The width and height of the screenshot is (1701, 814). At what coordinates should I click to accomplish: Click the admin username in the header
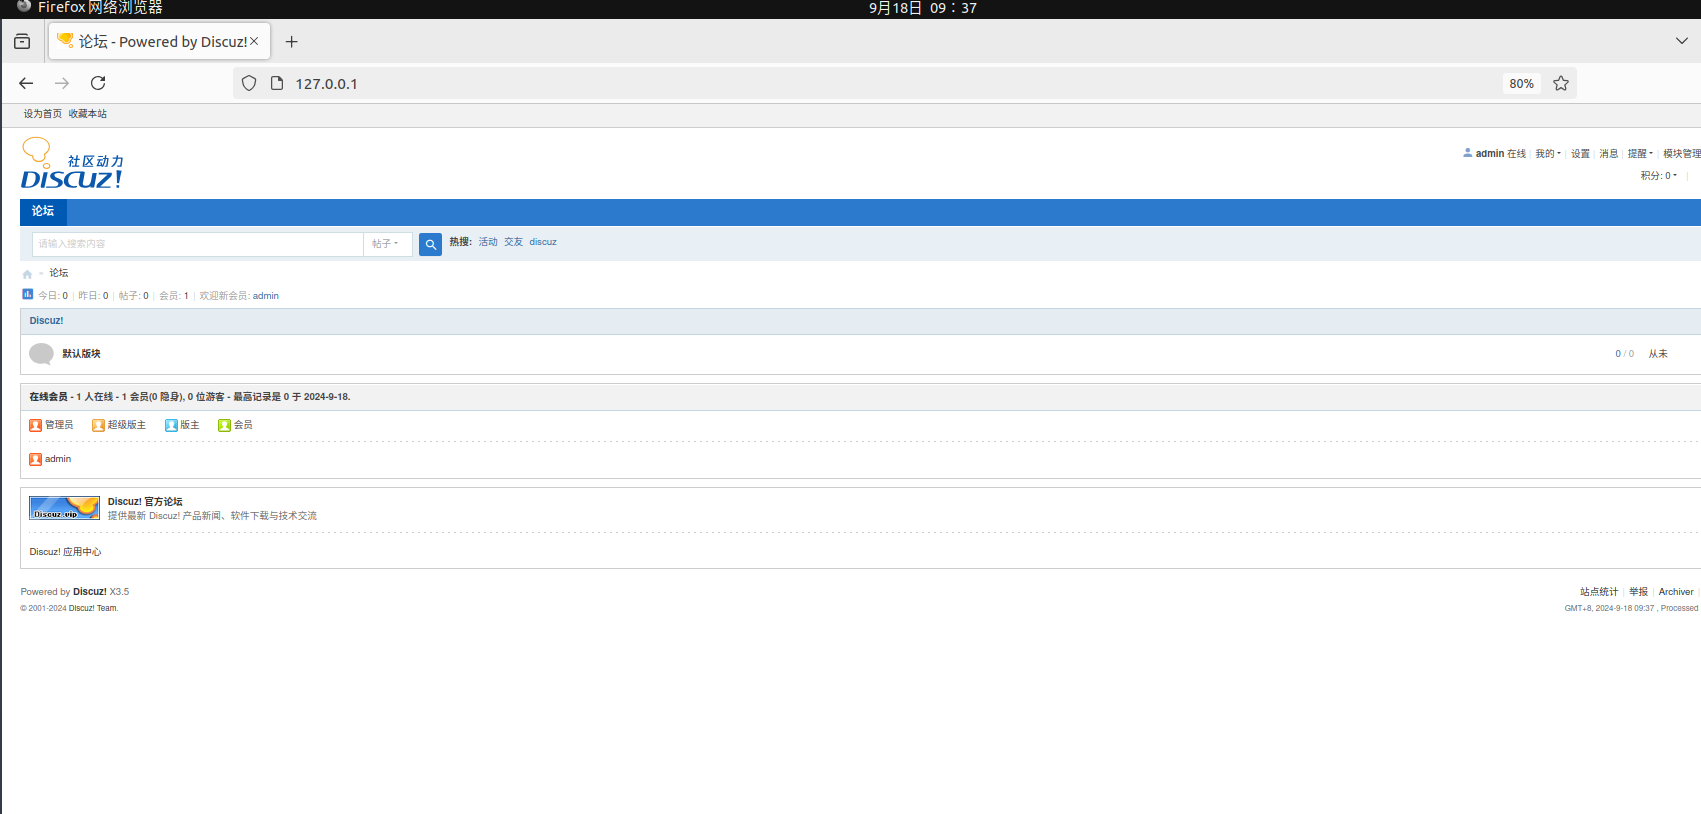[x=1489, y=154]
